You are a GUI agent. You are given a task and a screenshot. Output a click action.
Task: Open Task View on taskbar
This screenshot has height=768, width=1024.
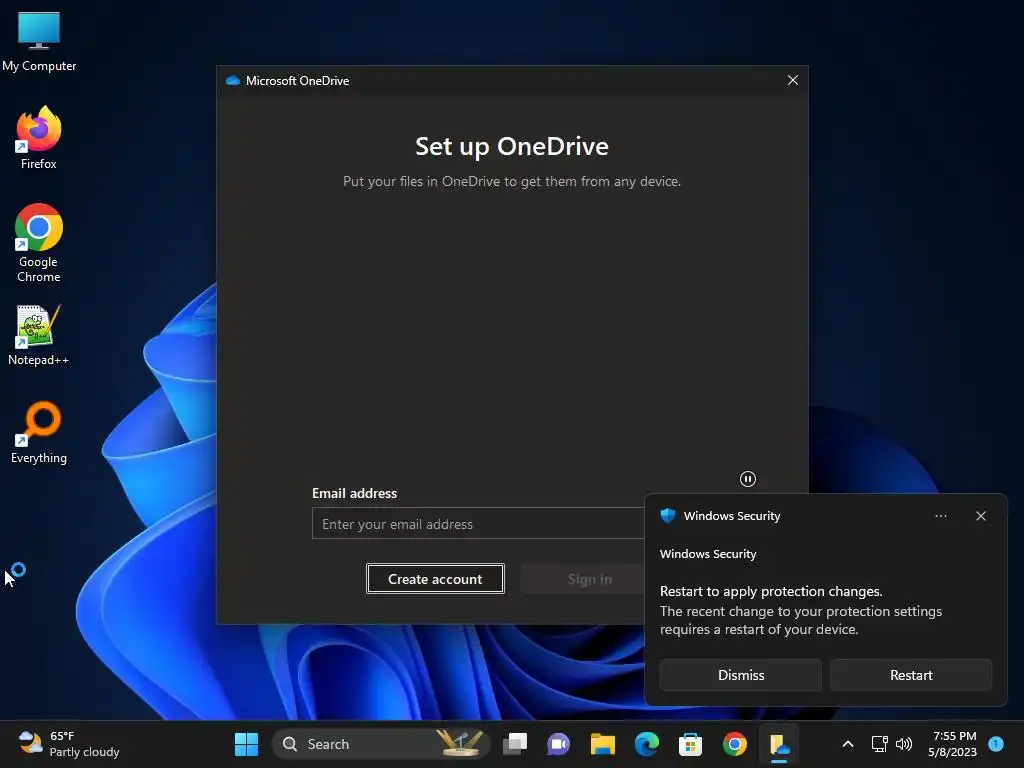[x=515, y=744]
